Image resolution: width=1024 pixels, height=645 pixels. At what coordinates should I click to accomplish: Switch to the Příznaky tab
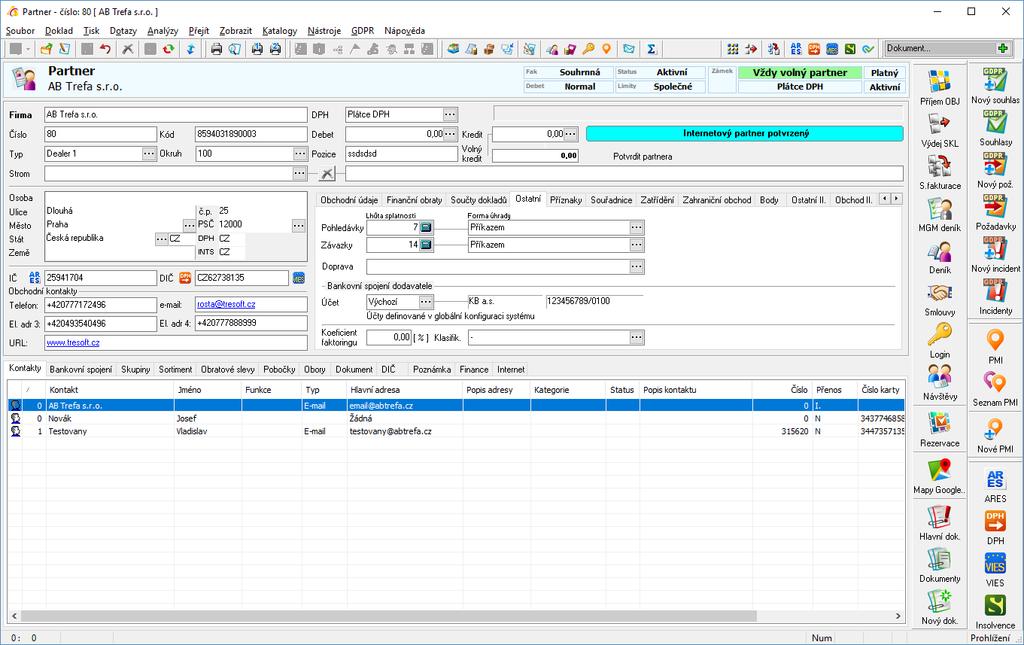[x=566, y=200]
